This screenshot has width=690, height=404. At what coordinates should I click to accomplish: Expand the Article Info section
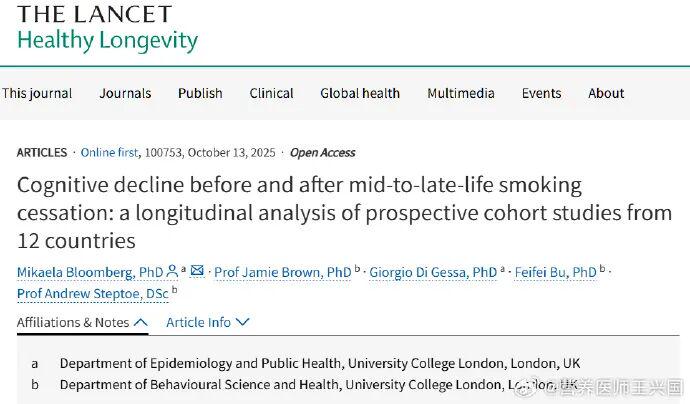point(207,322)
